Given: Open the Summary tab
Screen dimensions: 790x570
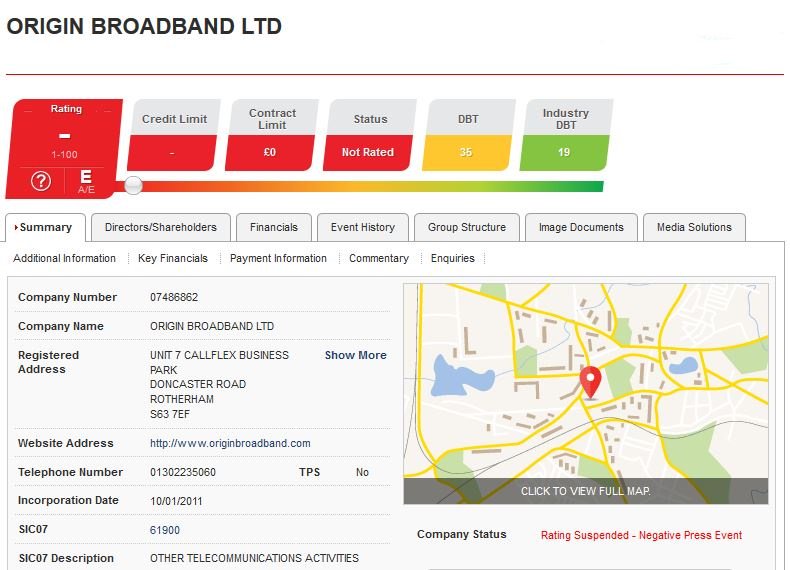Looking at the screenshot, I should click(x=45, y=227).
